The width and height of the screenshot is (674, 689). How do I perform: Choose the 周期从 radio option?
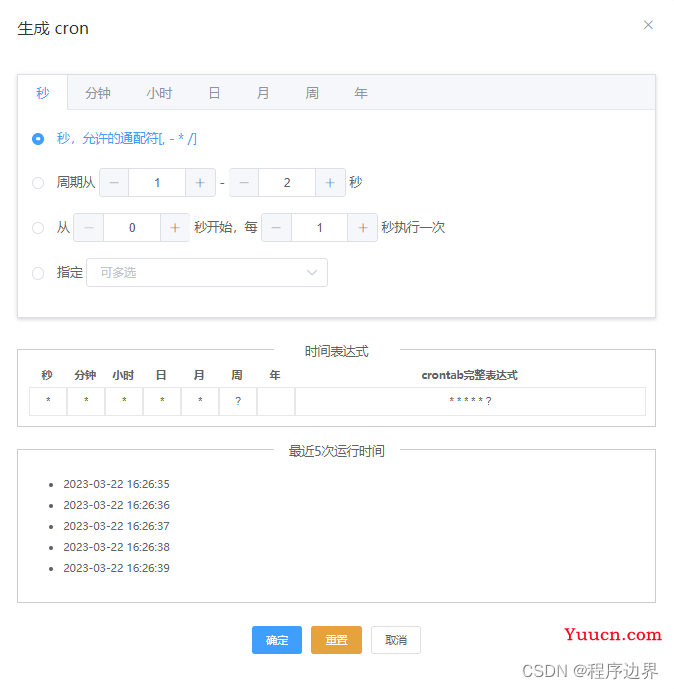38,183
